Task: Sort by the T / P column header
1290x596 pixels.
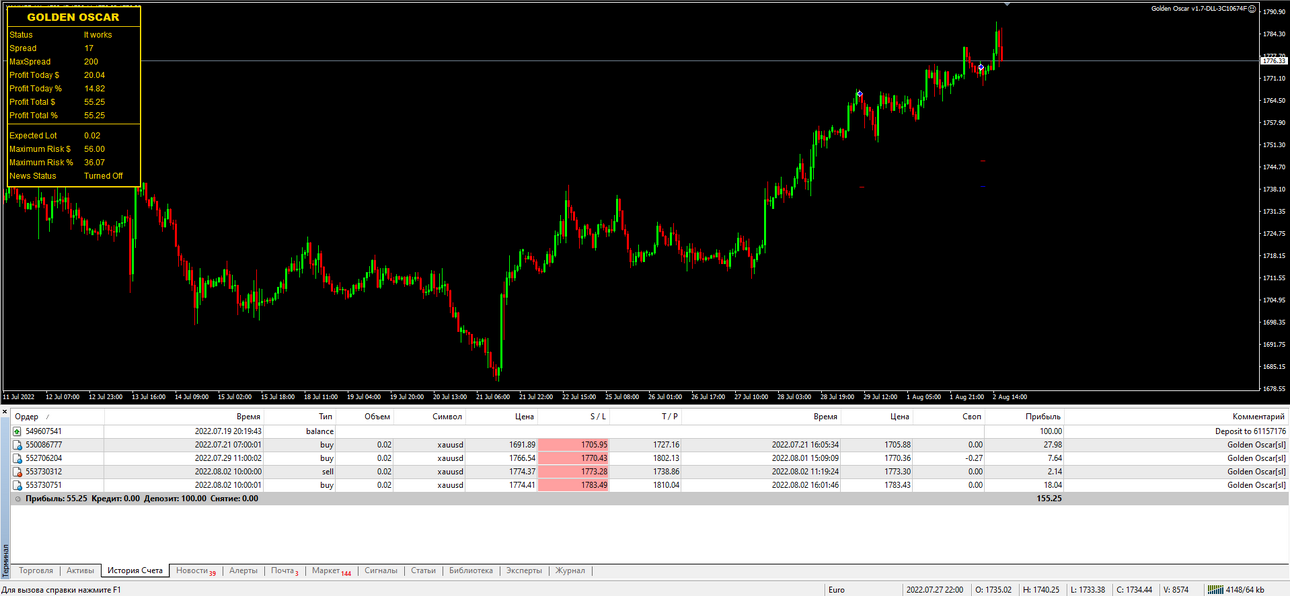Action: coord(646,416)
